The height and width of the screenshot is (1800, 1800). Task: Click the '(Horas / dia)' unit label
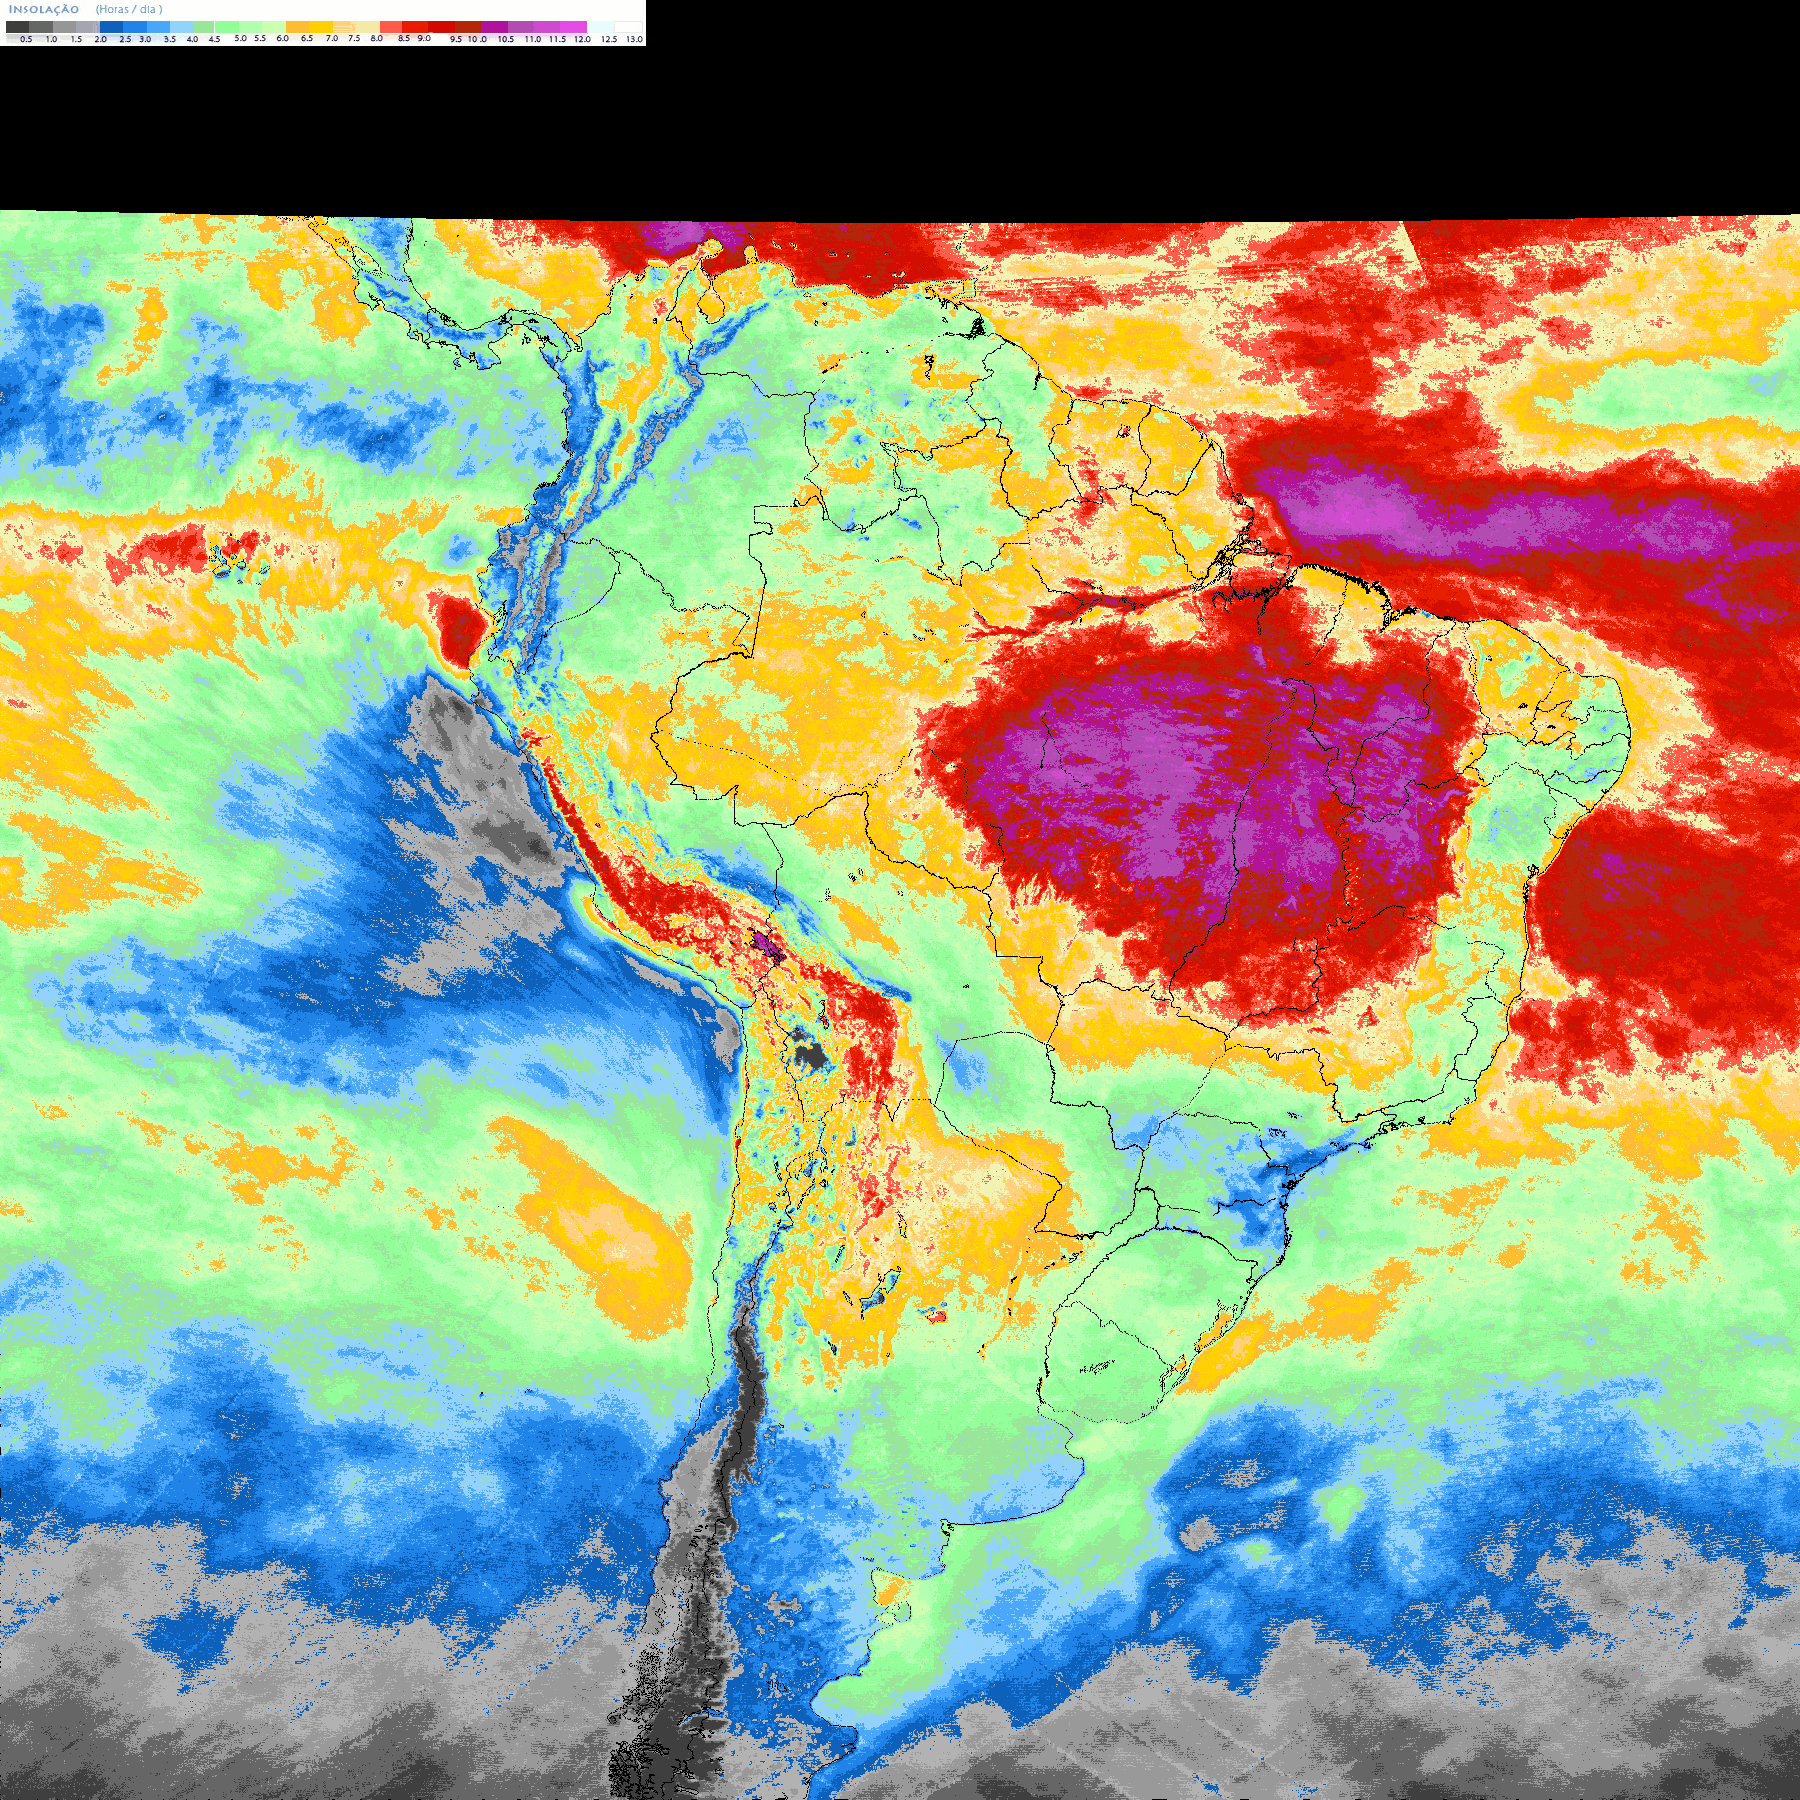click(129, 9)
